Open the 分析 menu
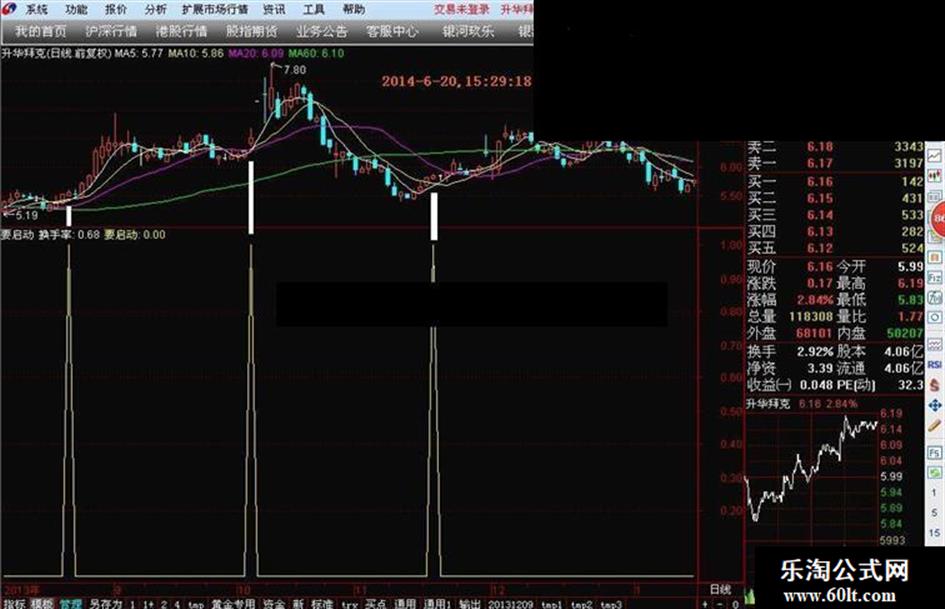 (x=155, y=9)
